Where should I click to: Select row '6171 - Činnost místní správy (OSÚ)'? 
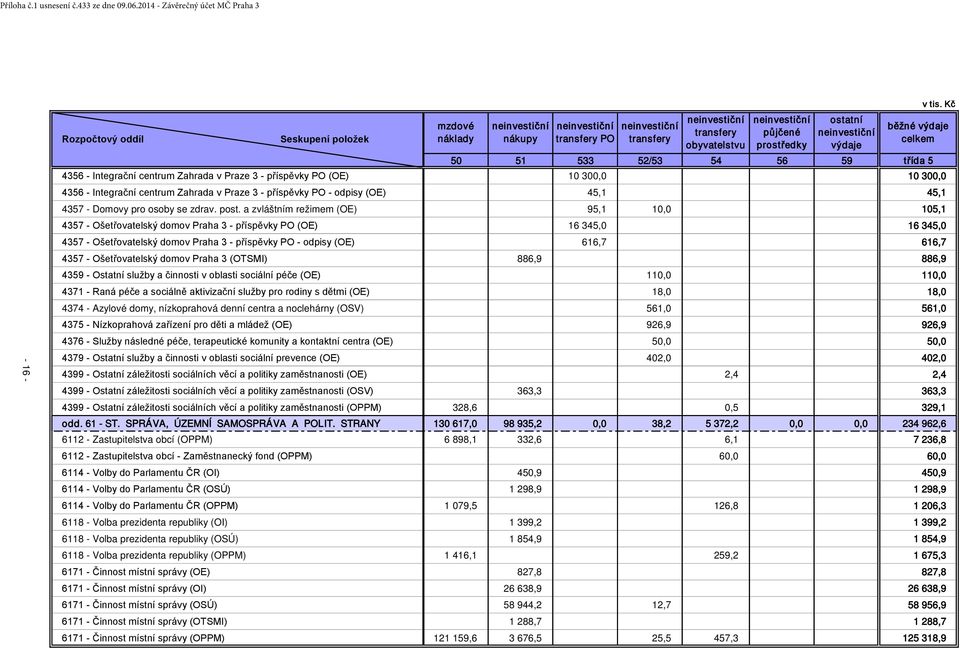pyautogui.click(x=503, y=605)
